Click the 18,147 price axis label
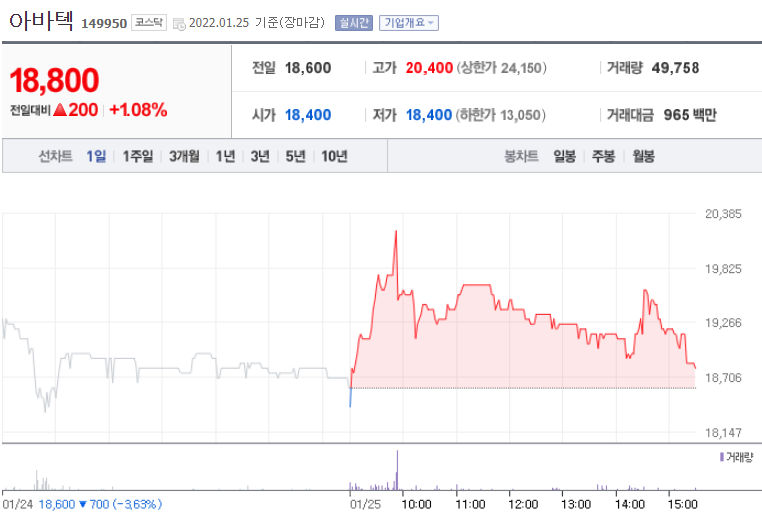This screenshot has height=529, width=762. pos(723,432)
